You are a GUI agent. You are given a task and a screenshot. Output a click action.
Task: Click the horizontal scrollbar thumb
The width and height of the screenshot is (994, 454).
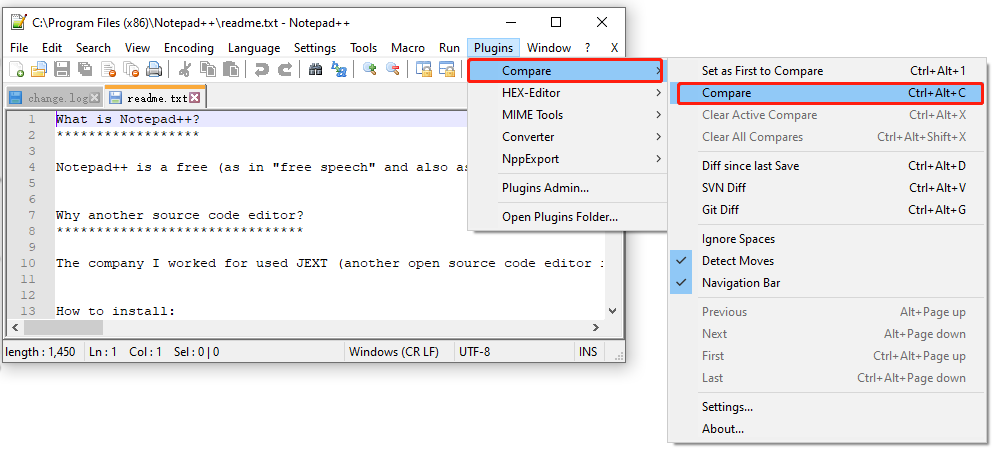(63, 327)
